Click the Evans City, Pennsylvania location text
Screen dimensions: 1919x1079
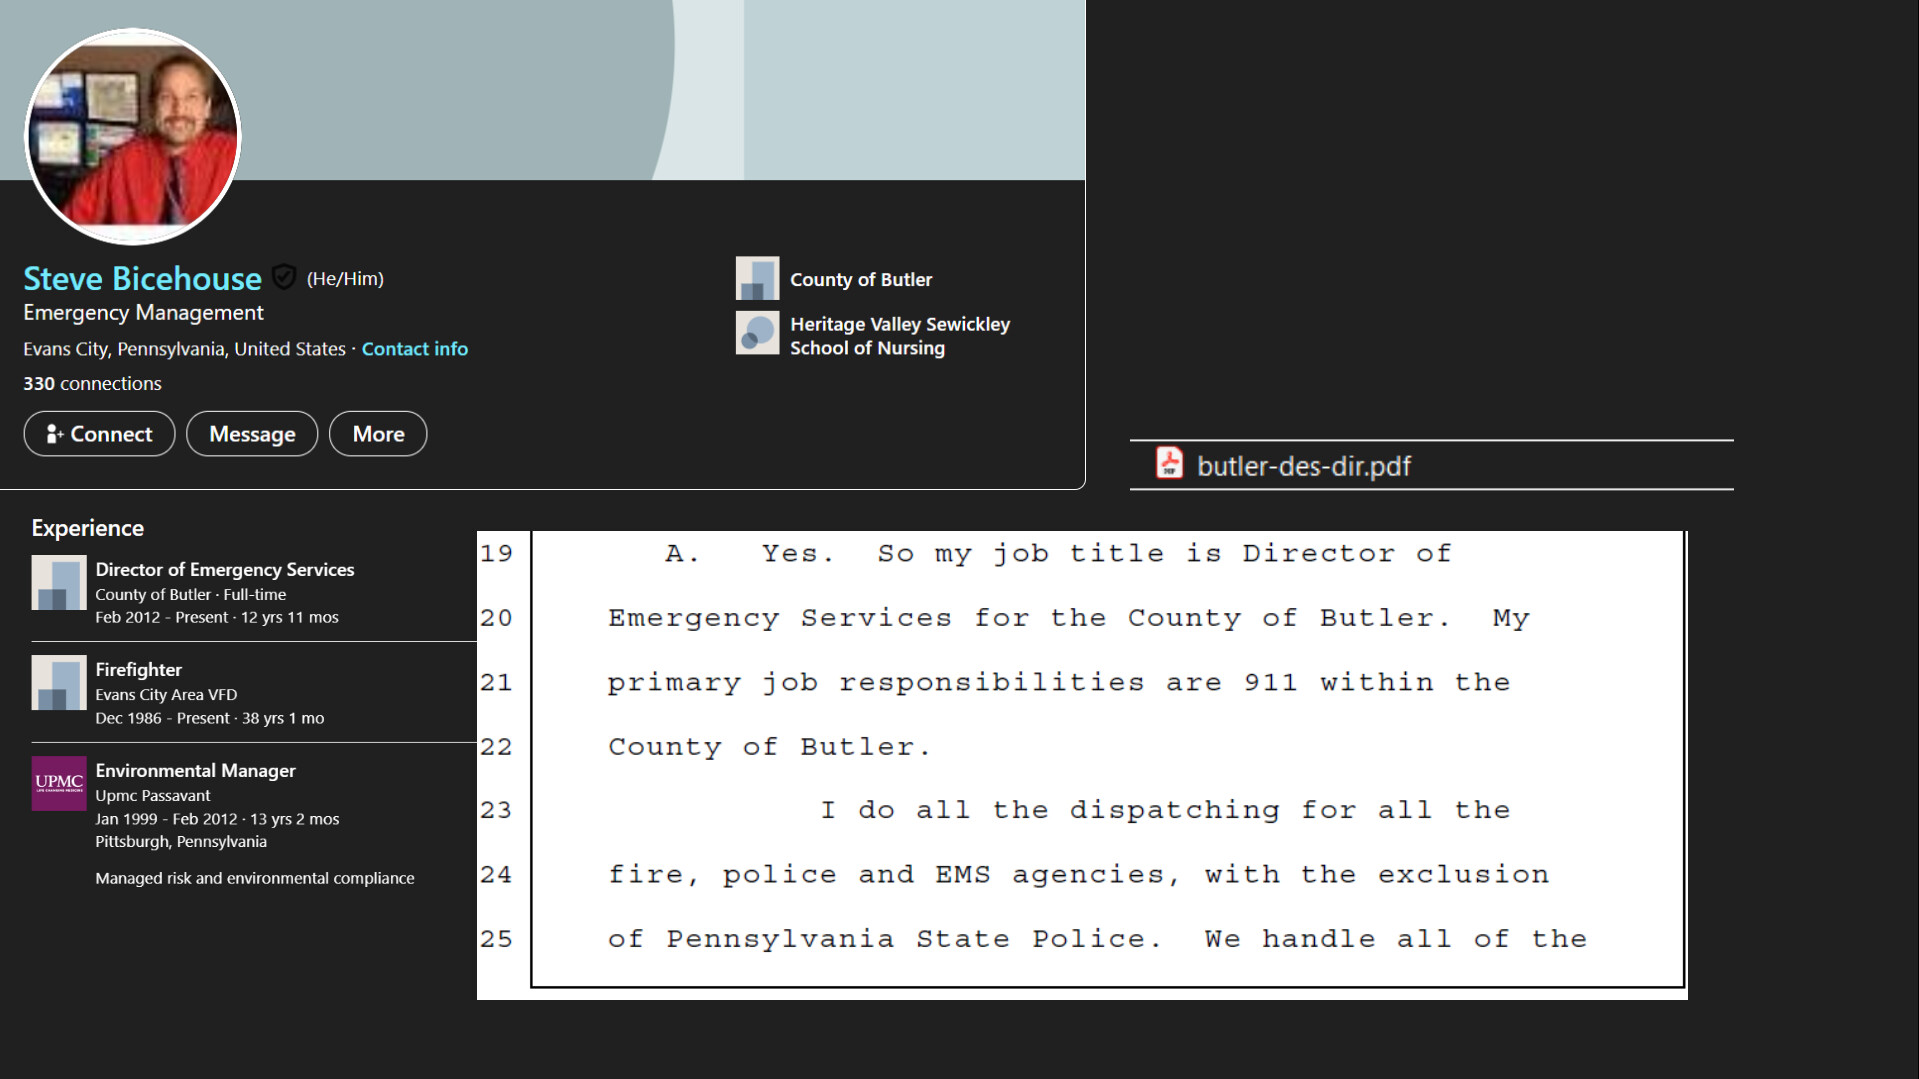point(184,349)
